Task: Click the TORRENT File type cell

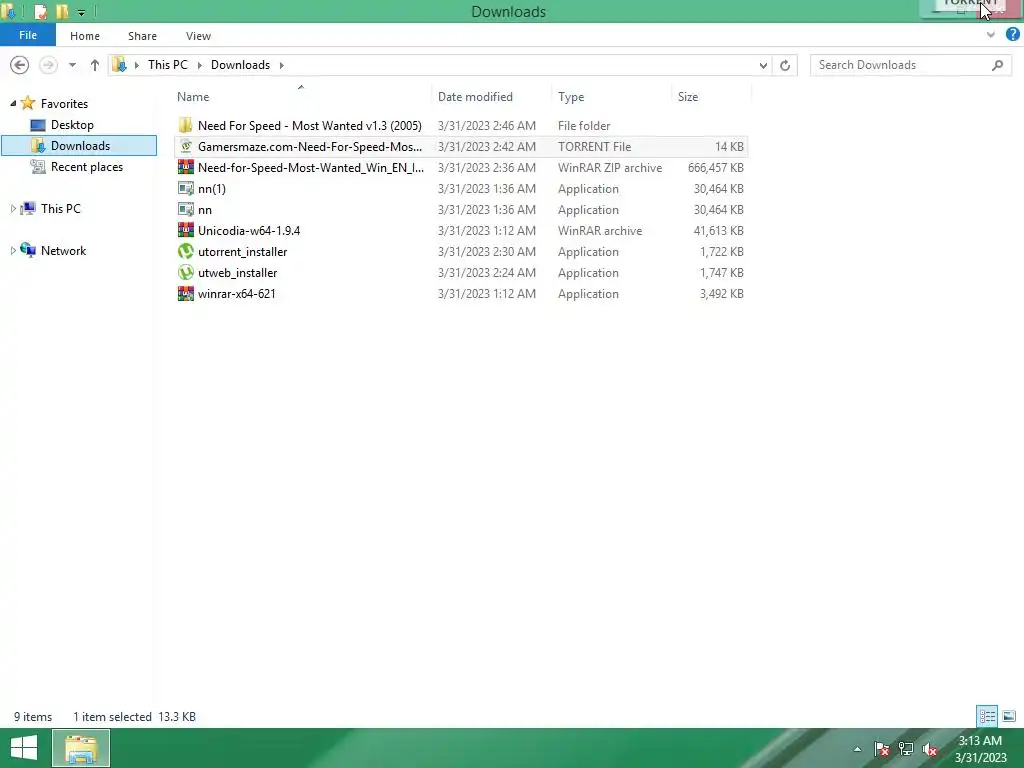Action: point(594,147)
